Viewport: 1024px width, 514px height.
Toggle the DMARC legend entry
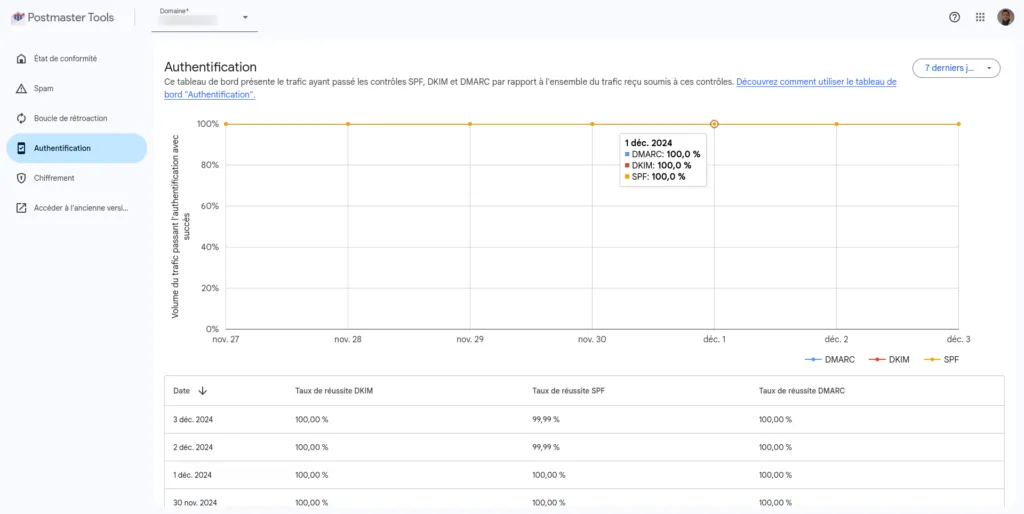pyautogui.click(x=829, y=360)
